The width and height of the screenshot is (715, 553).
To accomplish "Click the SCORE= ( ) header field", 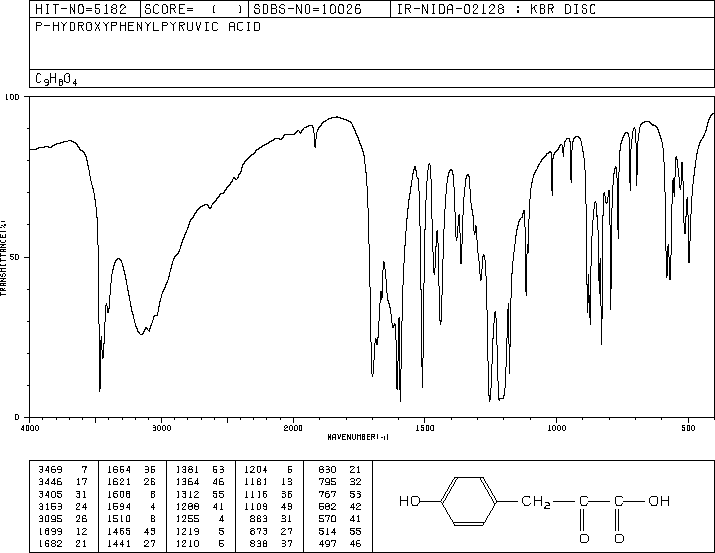I will tap(194, 9).
